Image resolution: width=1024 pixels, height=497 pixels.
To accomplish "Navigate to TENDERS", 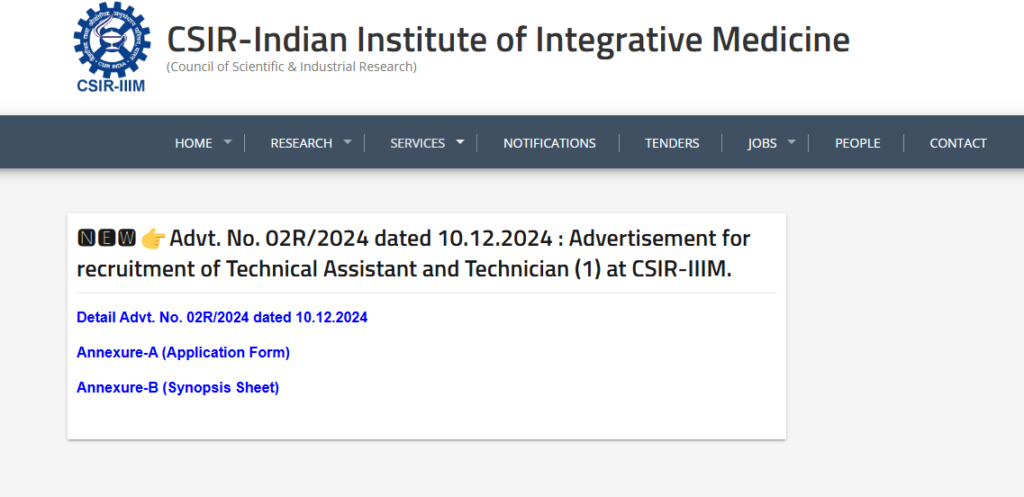I will [x=672, y=143].
